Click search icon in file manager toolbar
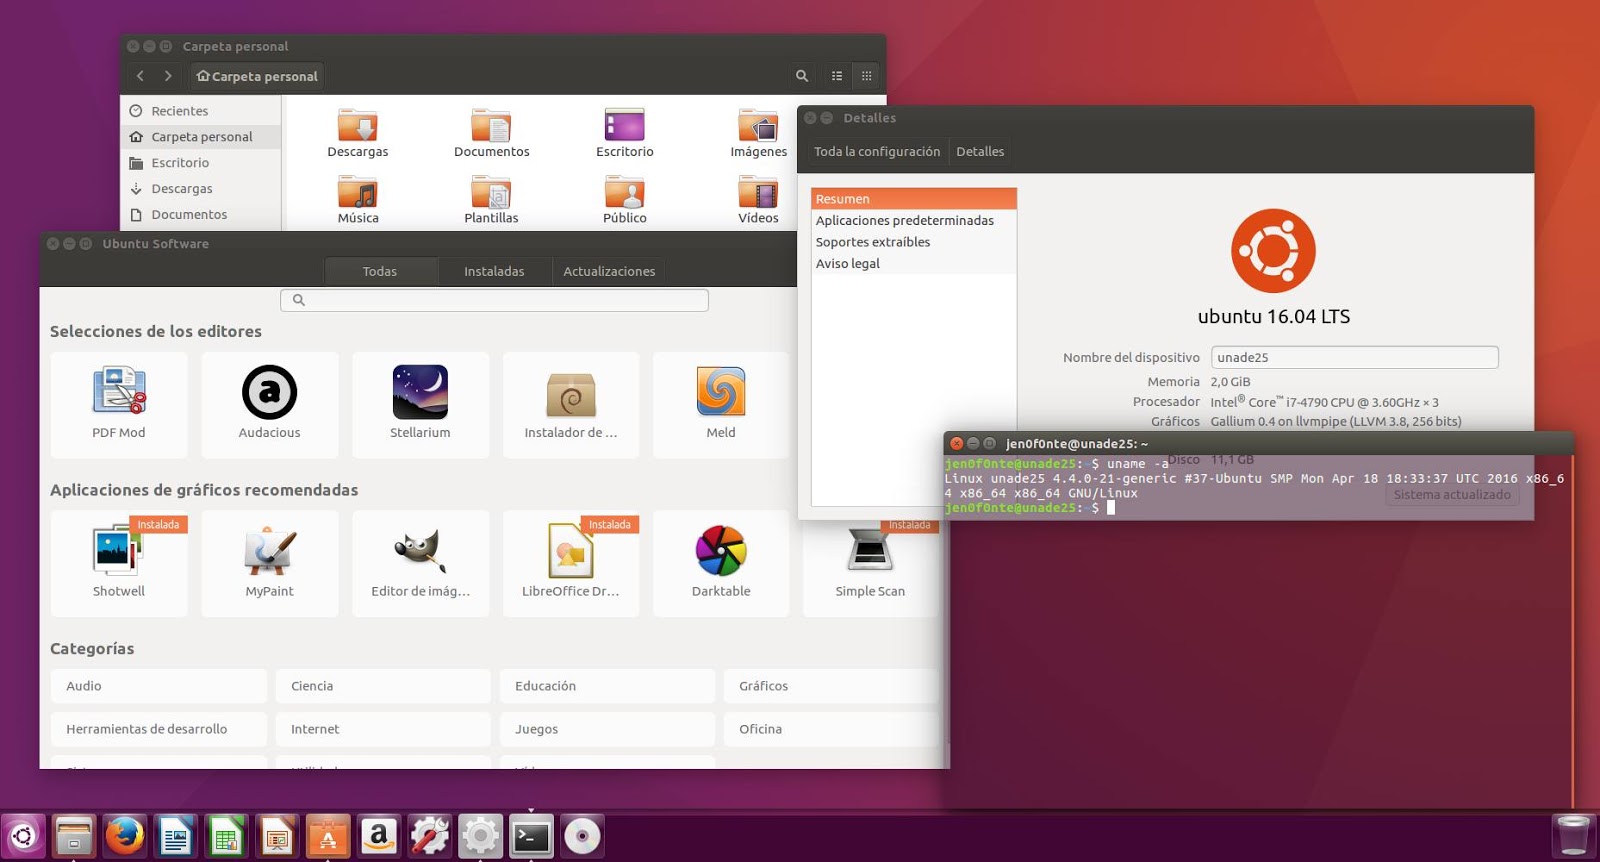 [x=802, y=76]
